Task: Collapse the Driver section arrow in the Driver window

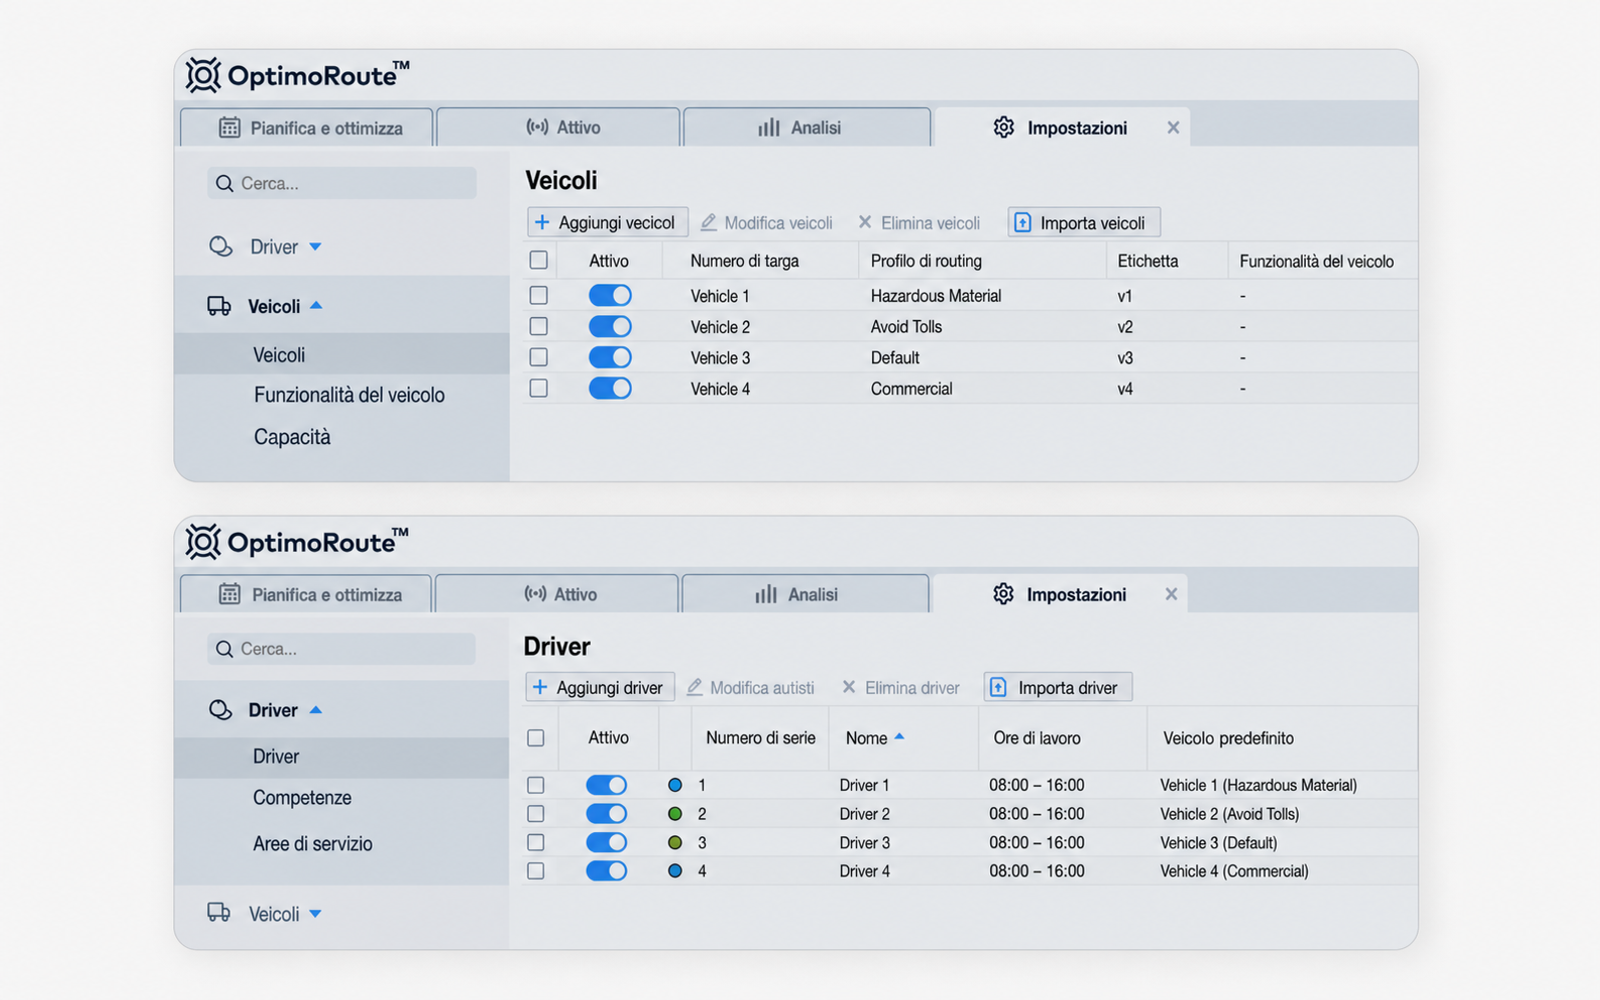Action: [x=316, y=709]
